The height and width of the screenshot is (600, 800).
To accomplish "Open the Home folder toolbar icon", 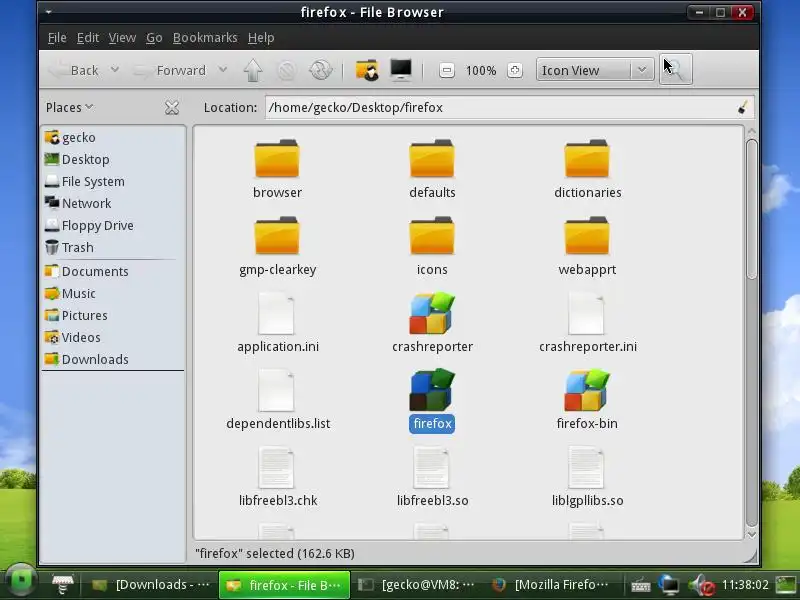I will click(367, 70).
